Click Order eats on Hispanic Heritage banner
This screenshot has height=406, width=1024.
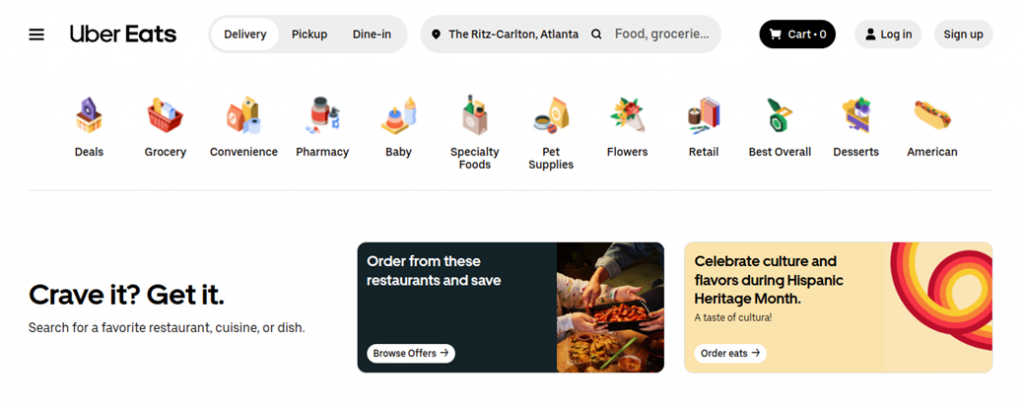[x=730, y=353]
